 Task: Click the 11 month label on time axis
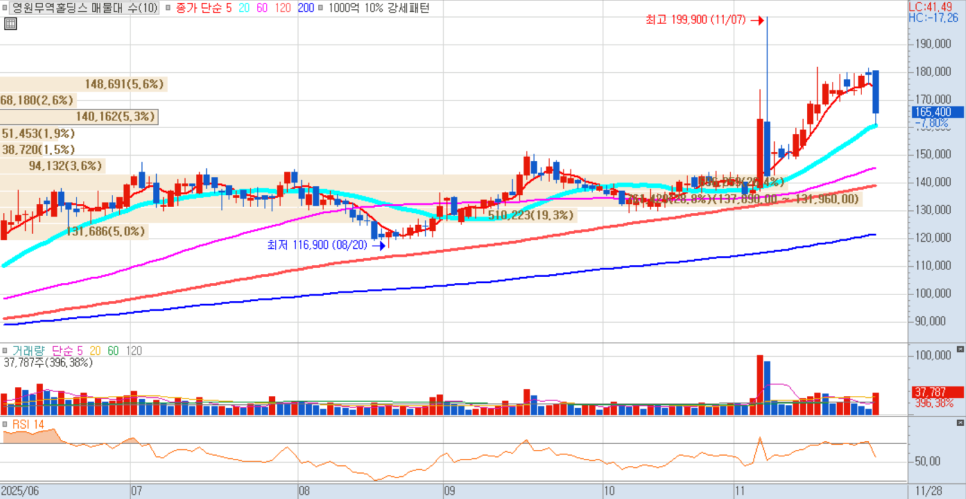tap(741, 491)
